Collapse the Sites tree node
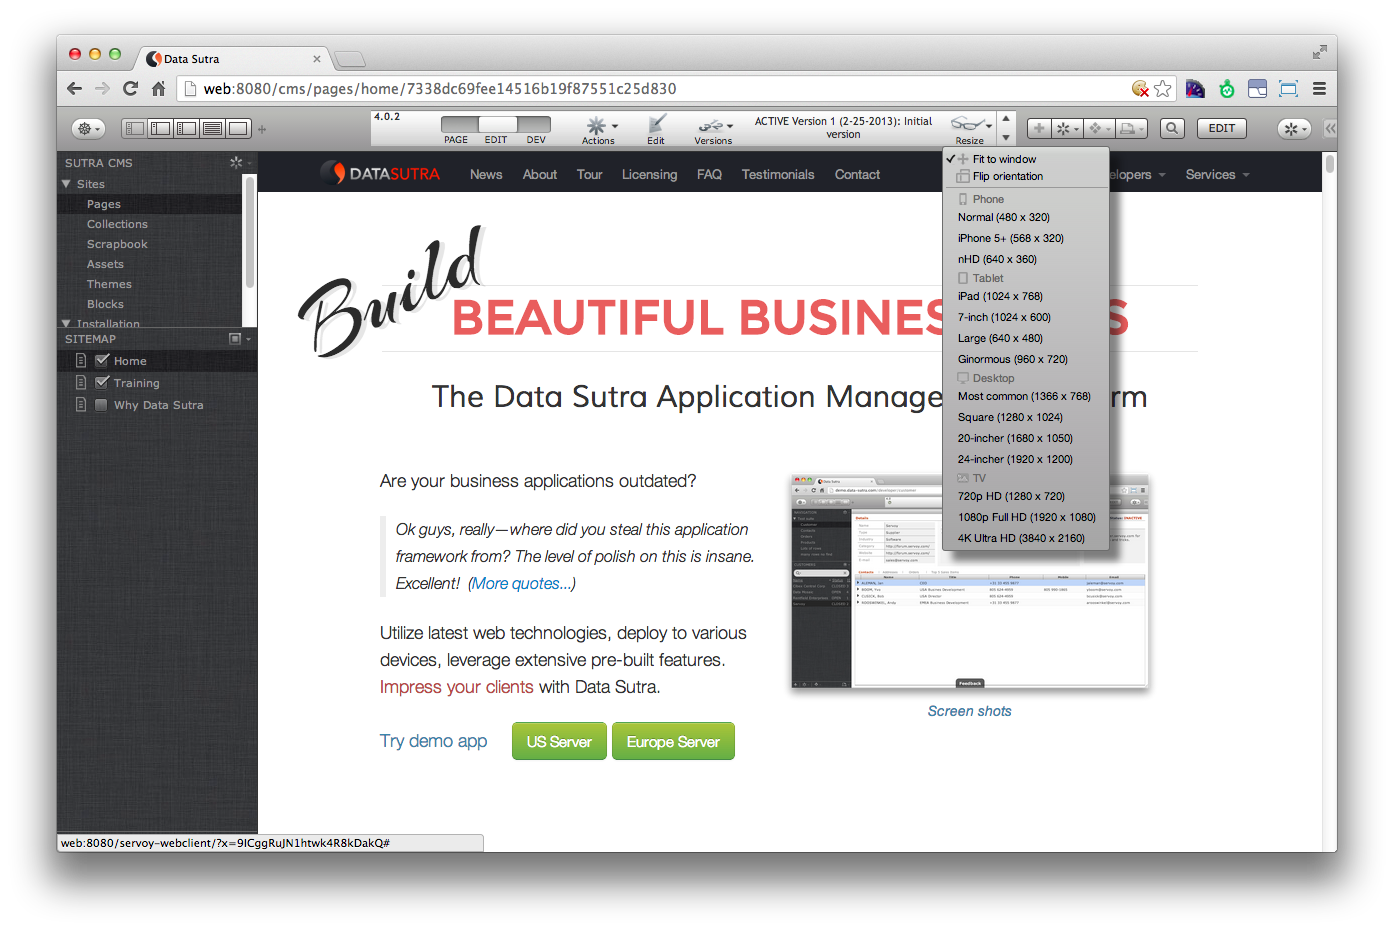 pos(67,184)
